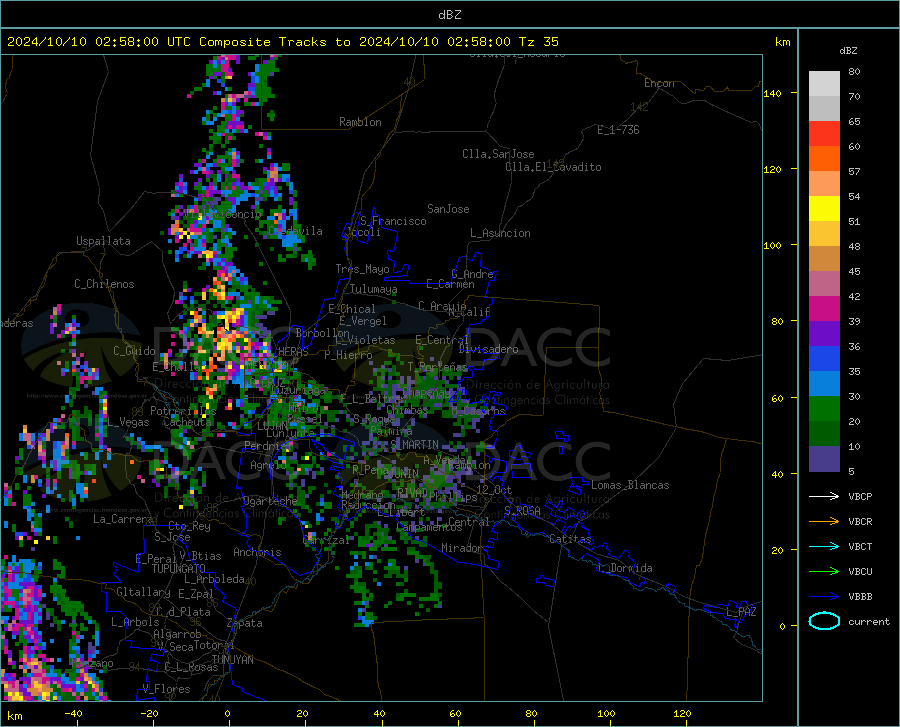
Task: Click the L_Vegas place label
Action: coord(129,422)
